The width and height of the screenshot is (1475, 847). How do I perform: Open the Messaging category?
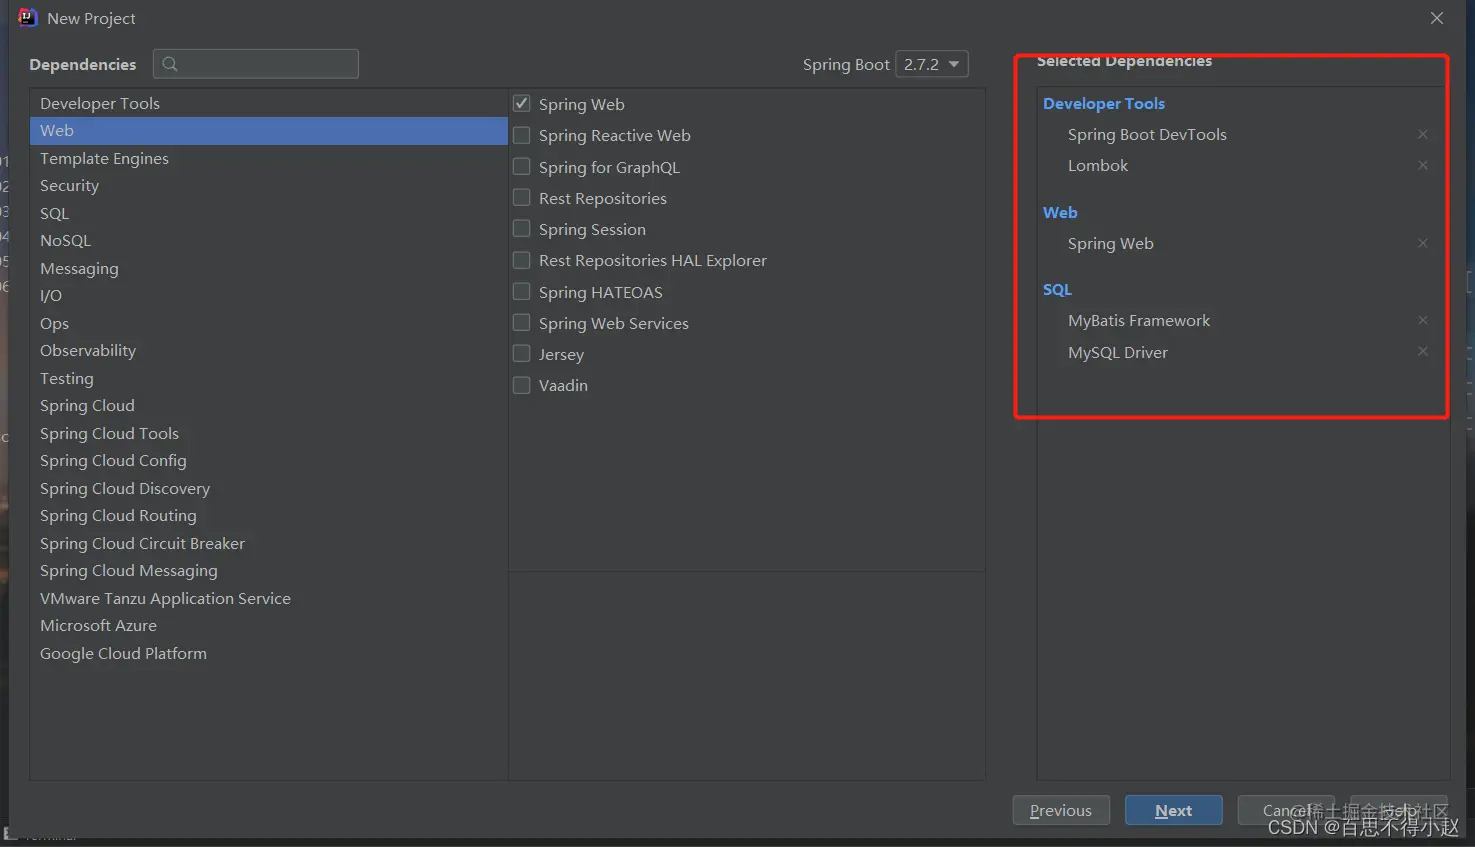pos(269,268)
